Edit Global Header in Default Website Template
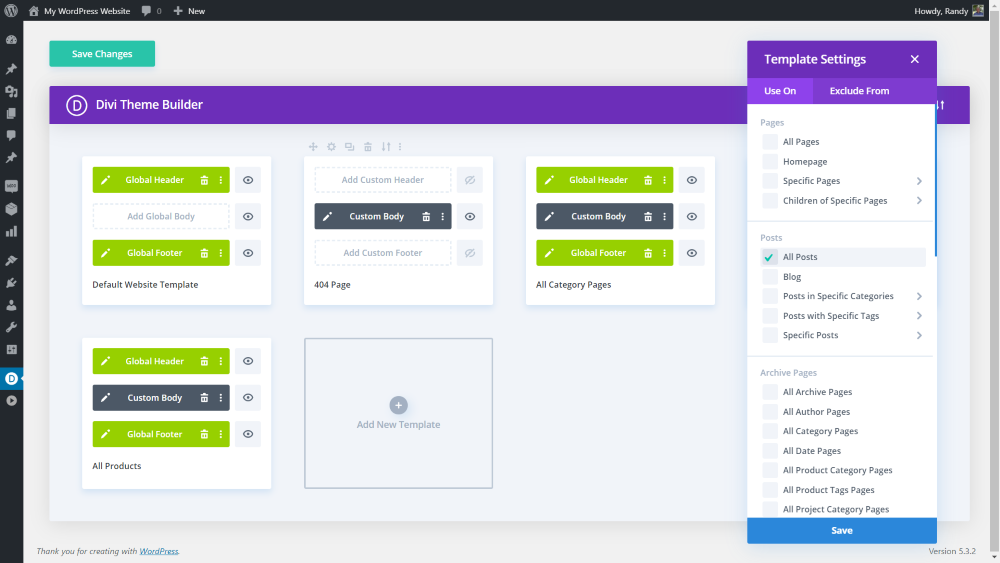Image resolution: width=1000 pixels, height=563 pixels. pos(106,180)
